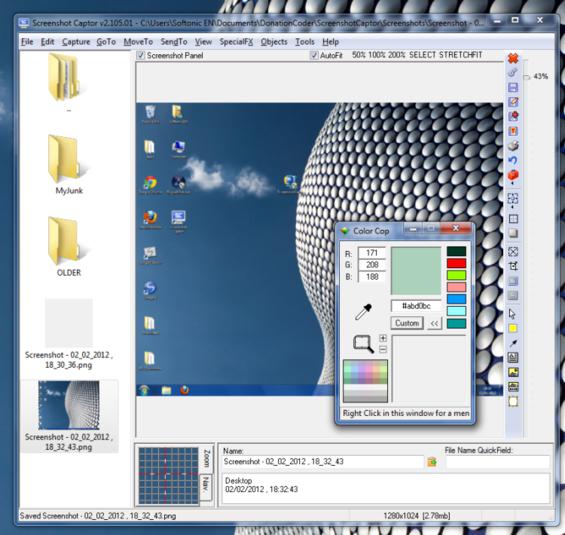This screenshot has width=565, height=535.
Task: Open the dropdown arrow below the toolbox icon
Action: (x=513, y=184)
